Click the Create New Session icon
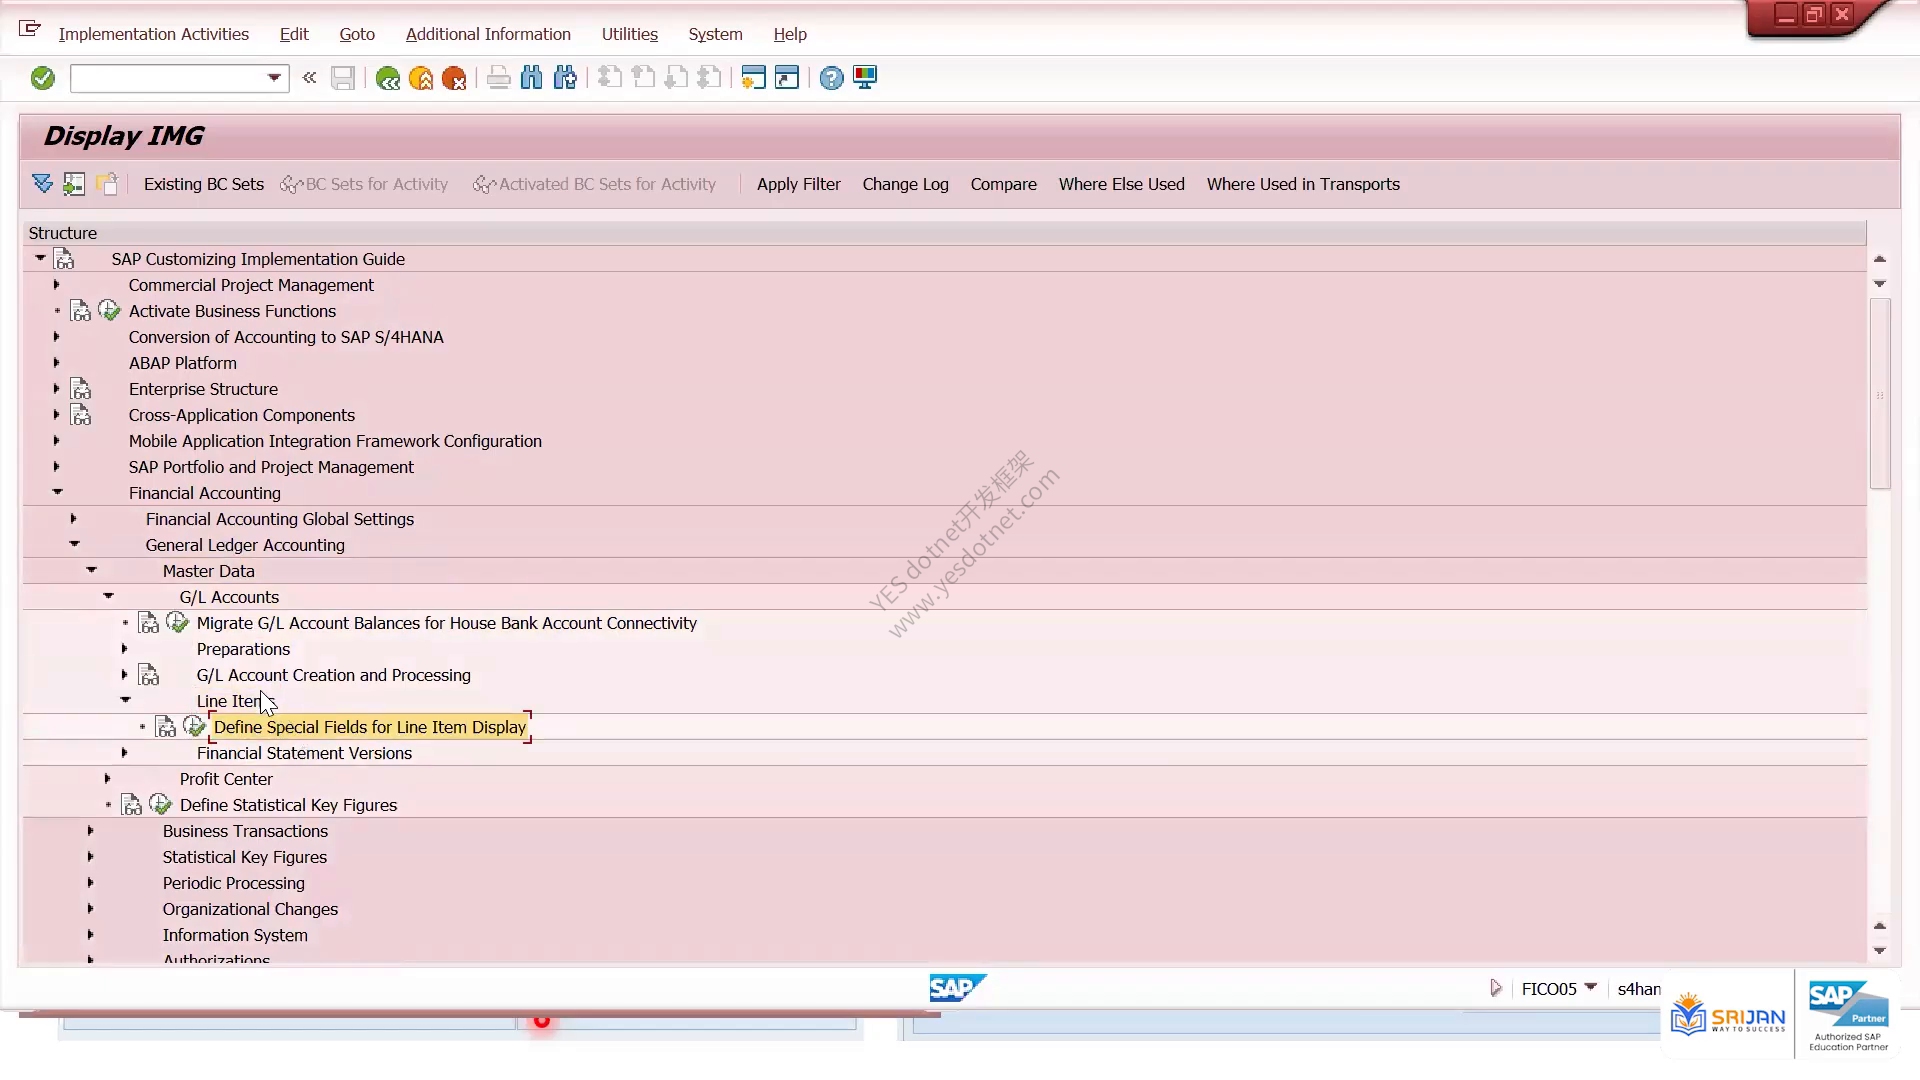 pyautogui.click(x=753, y=78)
